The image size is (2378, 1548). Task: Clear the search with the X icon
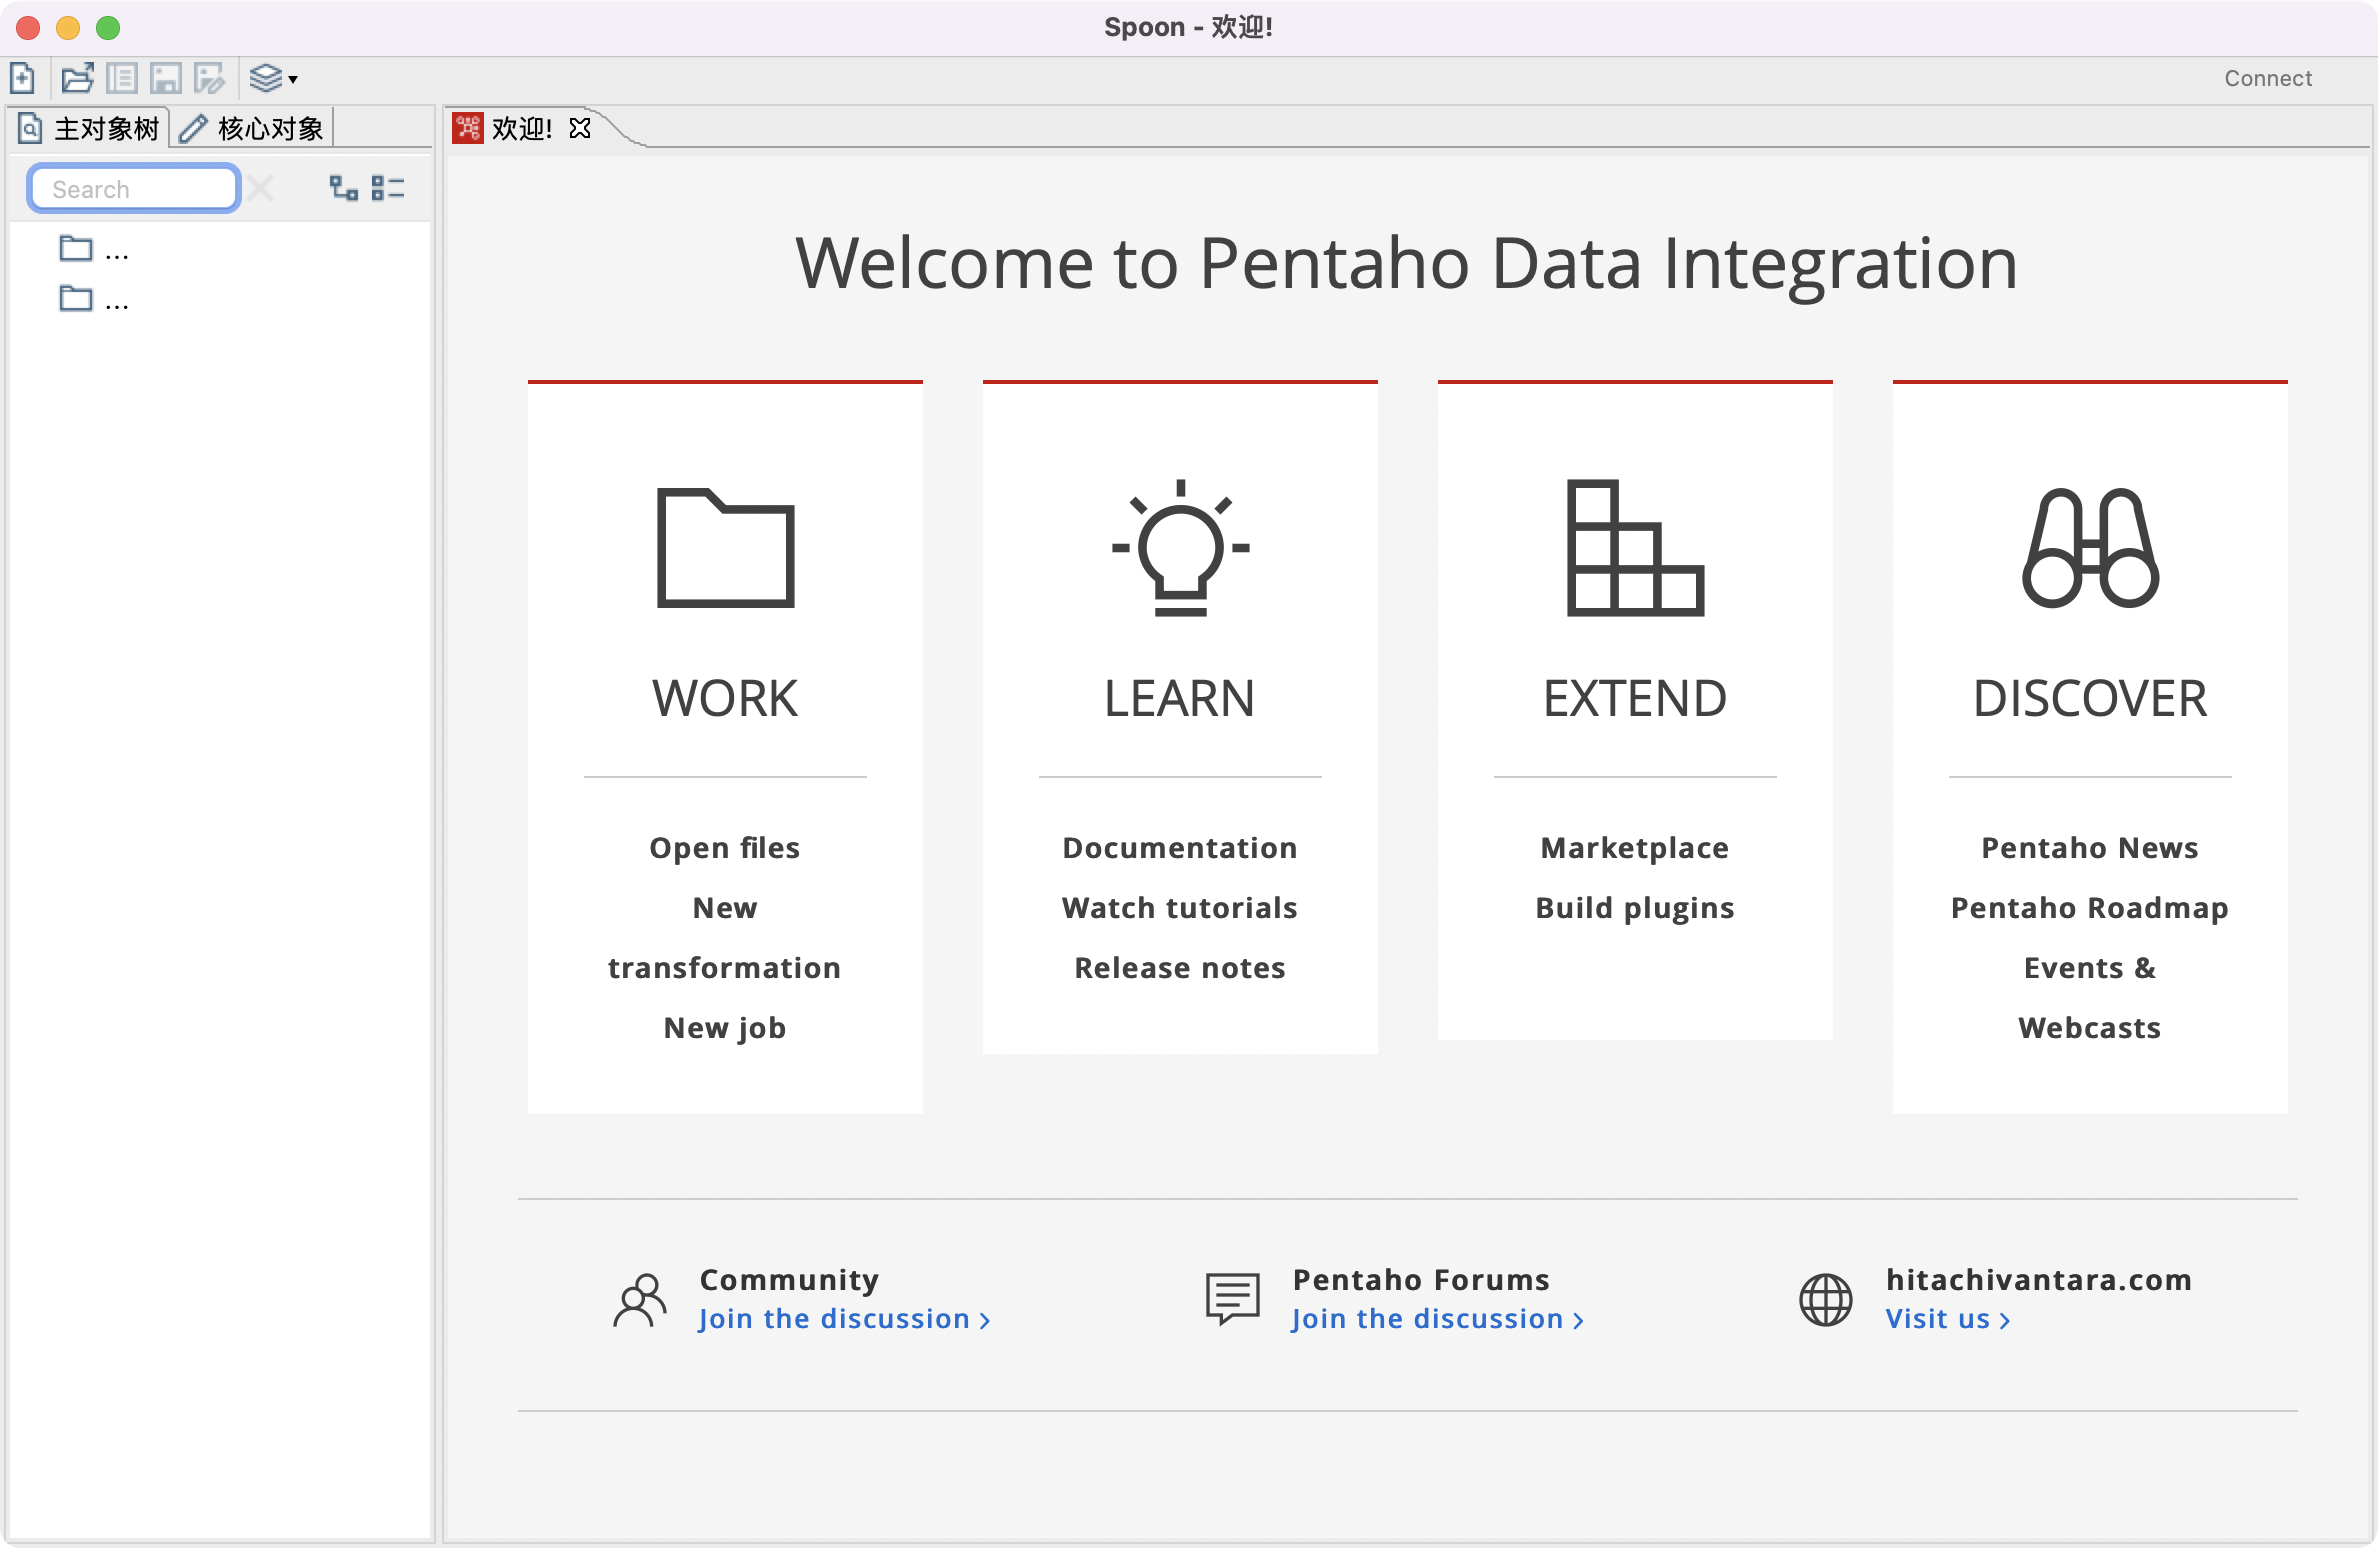point(261,188)
